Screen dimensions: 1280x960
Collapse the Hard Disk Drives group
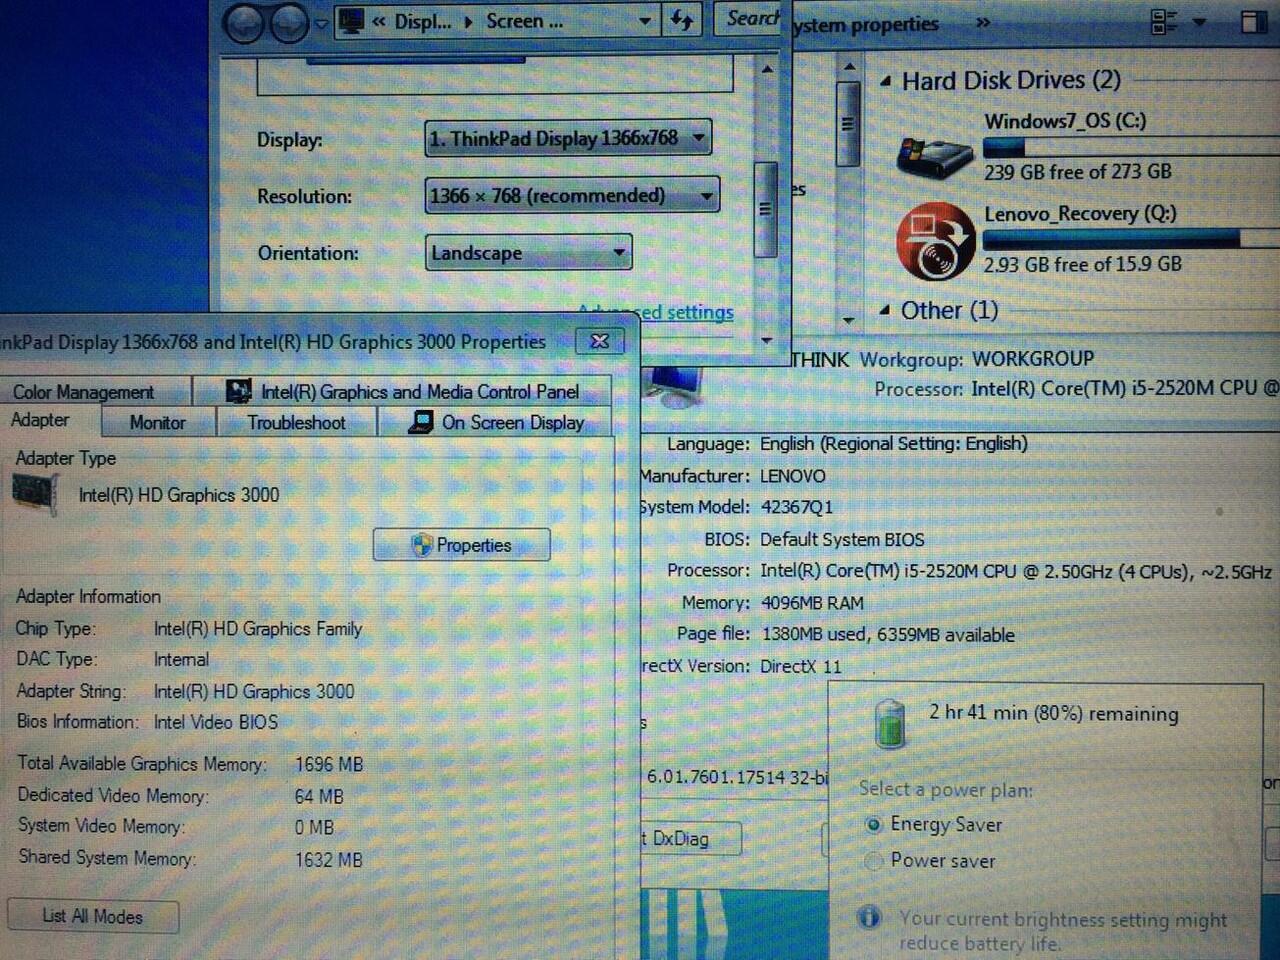885,81
